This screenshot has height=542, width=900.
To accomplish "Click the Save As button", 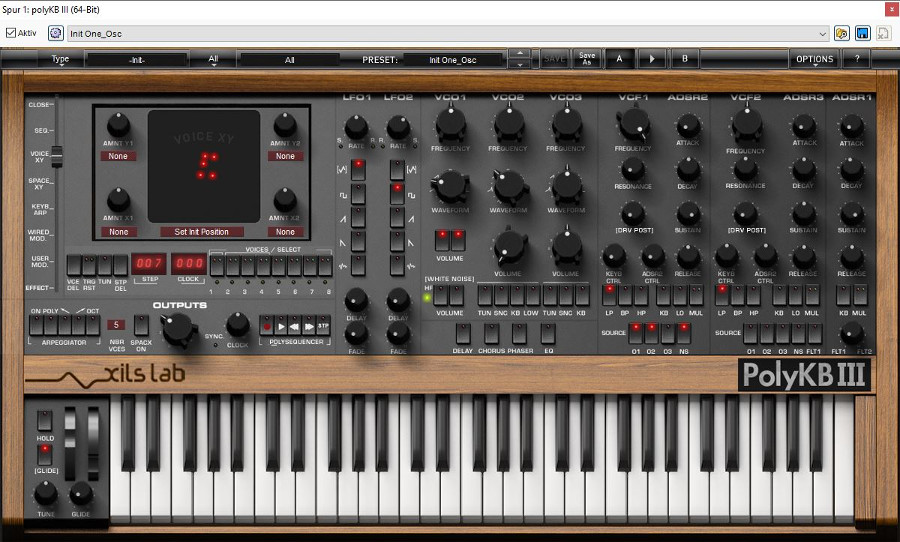I will tap(587, 59).
